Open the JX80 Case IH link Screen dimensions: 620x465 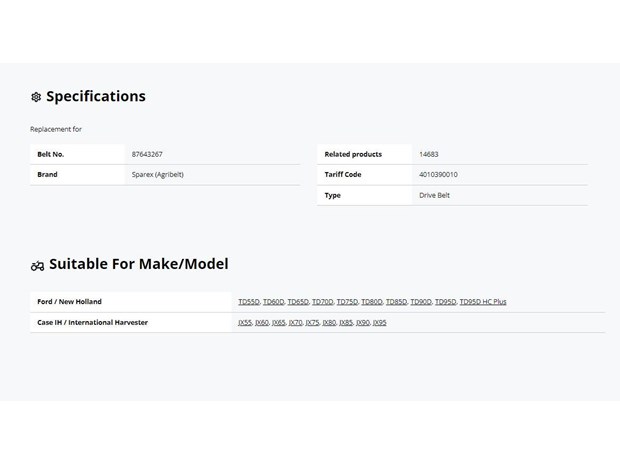click(x=329, y=323)
